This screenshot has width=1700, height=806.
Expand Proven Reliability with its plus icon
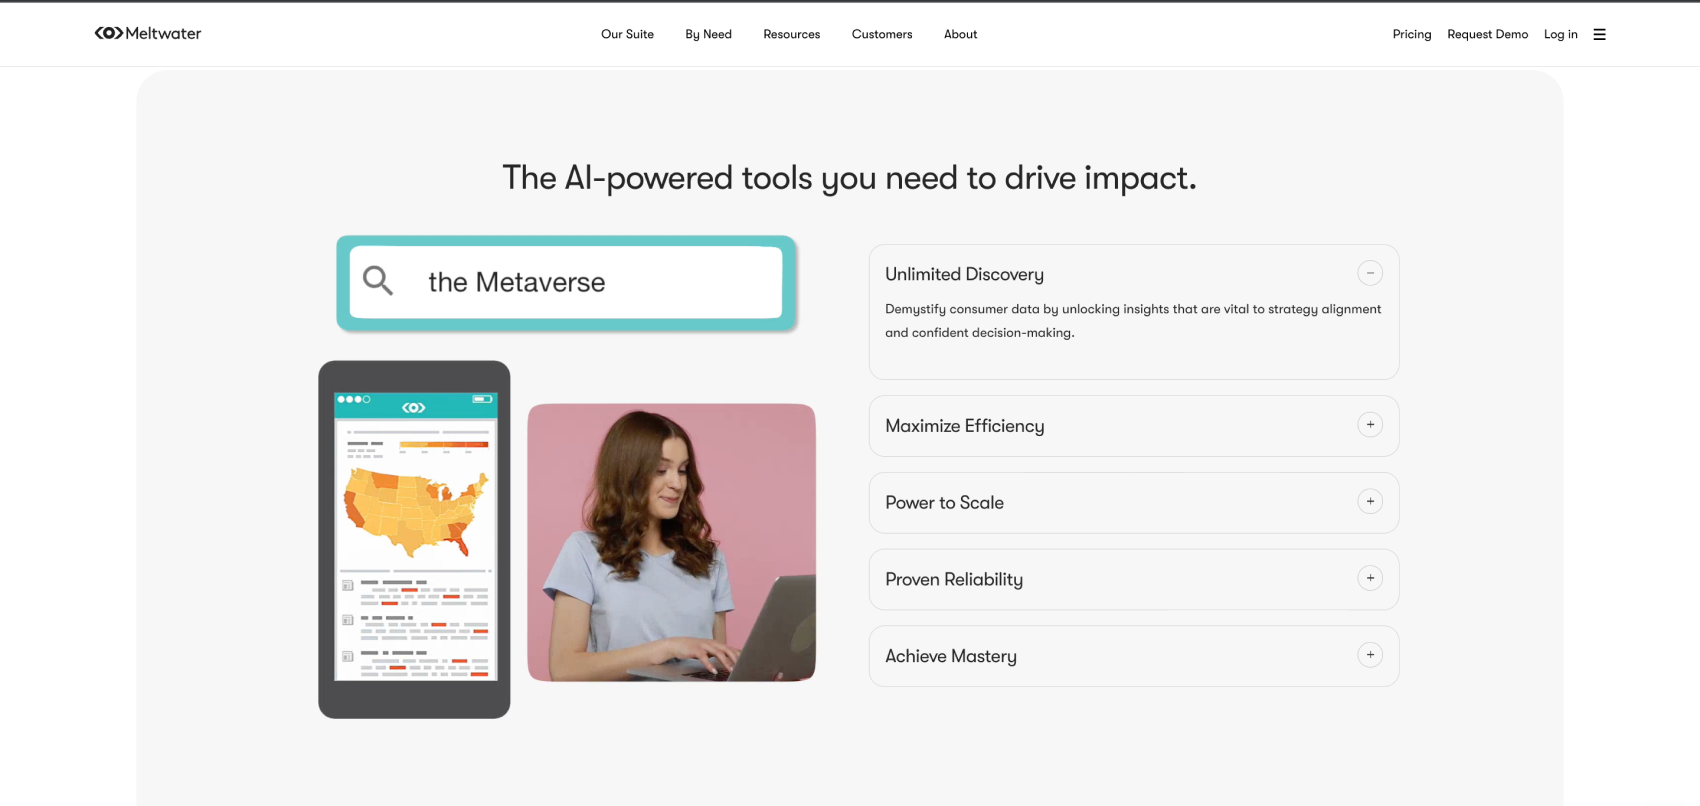tap(1370, 578)
